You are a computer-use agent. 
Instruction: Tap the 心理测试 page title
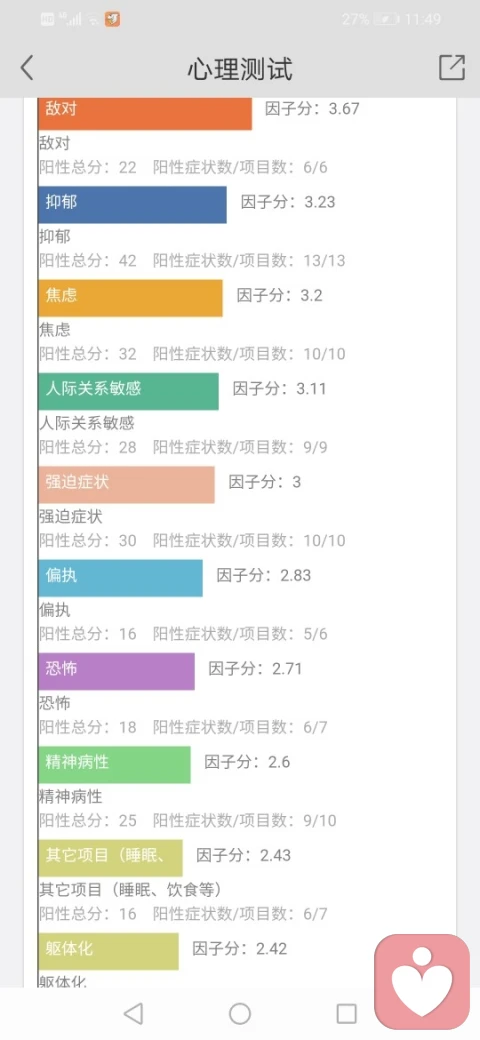tap(239, 68)
